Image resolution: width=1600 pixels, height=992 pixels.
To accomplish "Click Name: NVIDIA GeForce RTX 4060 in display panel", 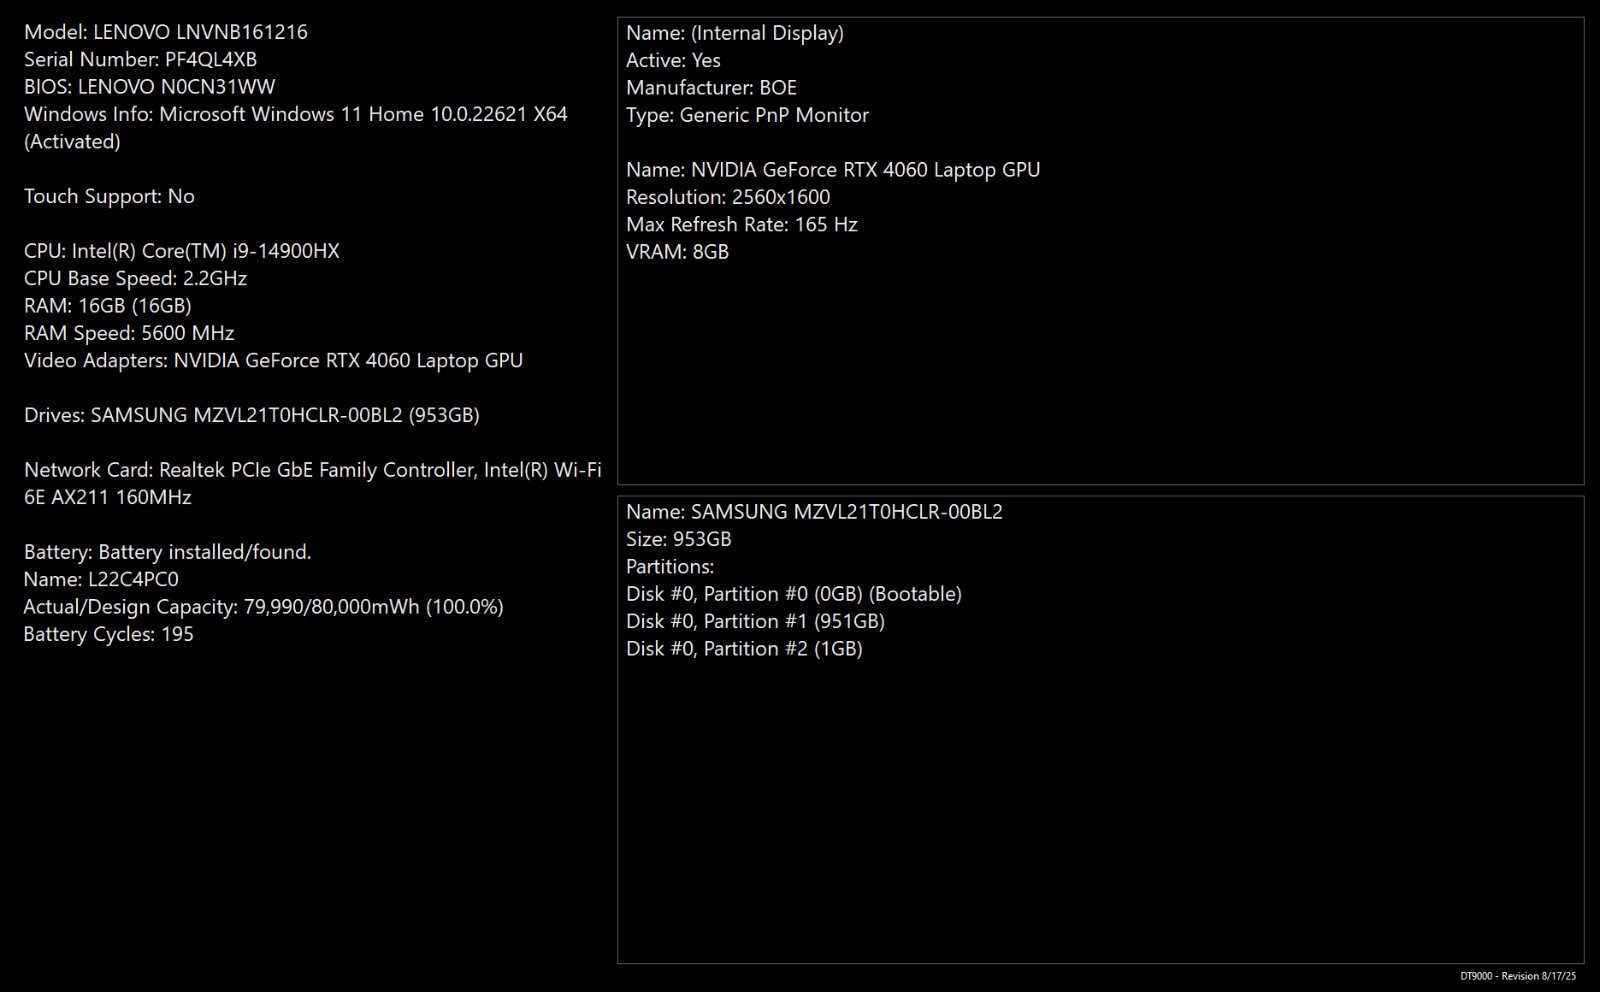I will 833,170.
